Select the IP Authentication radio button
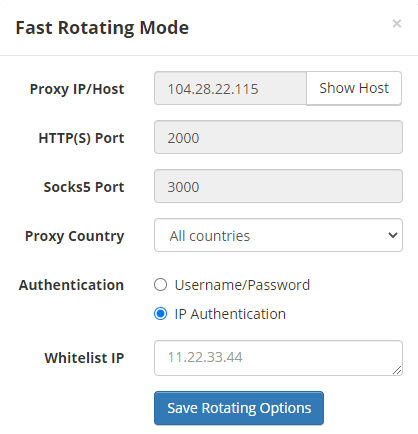 pos(160,314)
